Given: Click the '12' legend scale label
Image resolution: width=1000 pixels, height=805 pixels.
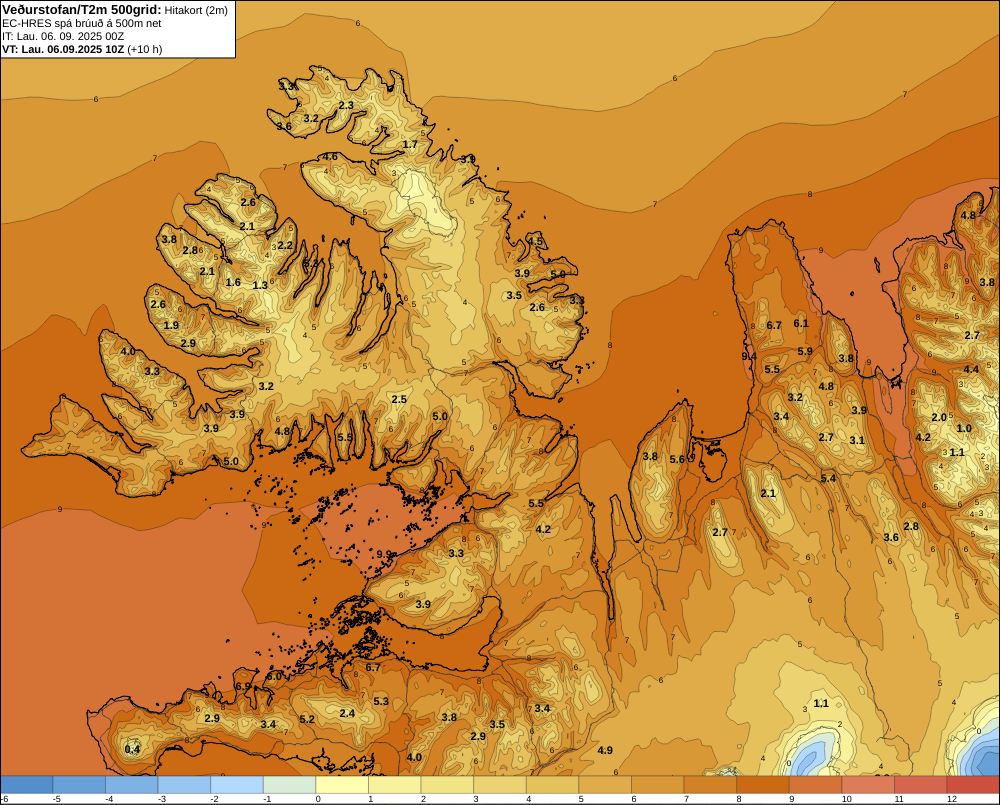Looking at the screenshot, I should pyautogui.click(x=952, y=799).
